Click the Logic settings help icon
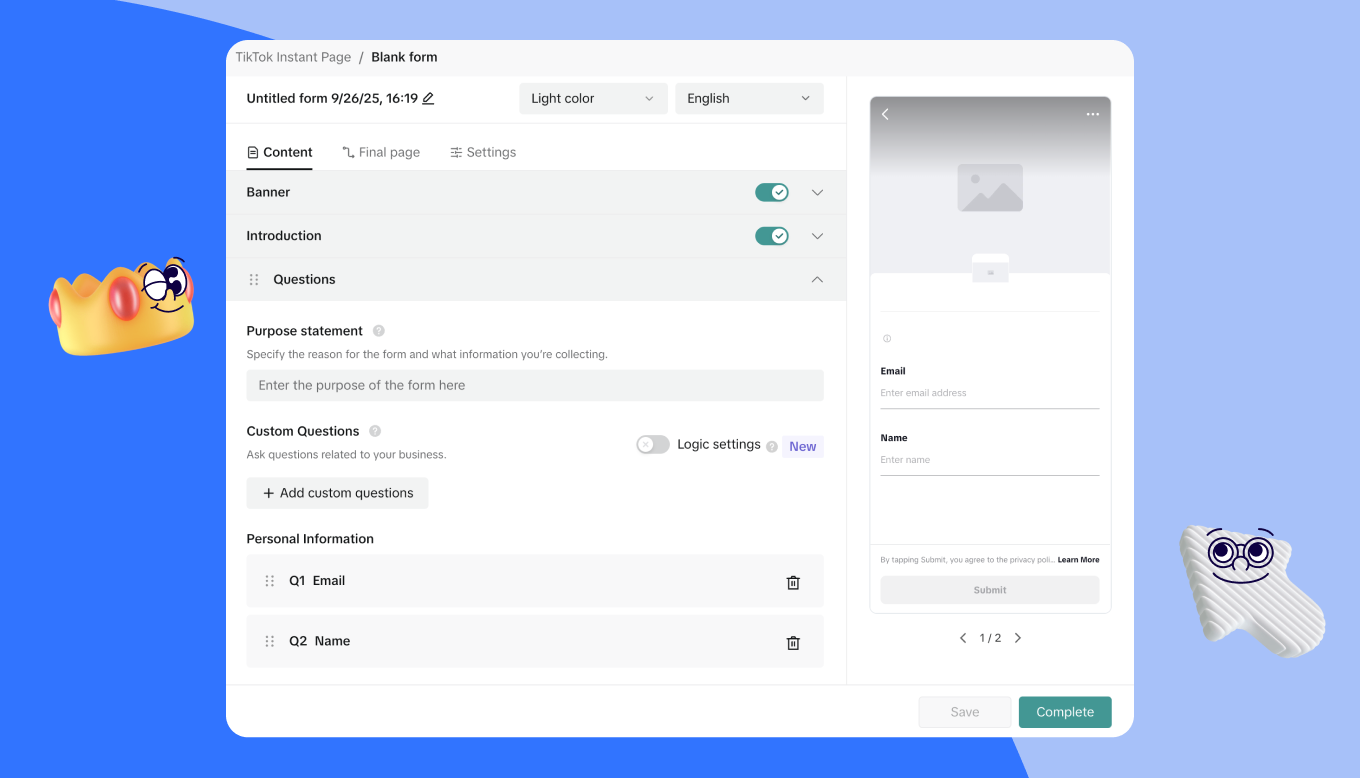 772,447
